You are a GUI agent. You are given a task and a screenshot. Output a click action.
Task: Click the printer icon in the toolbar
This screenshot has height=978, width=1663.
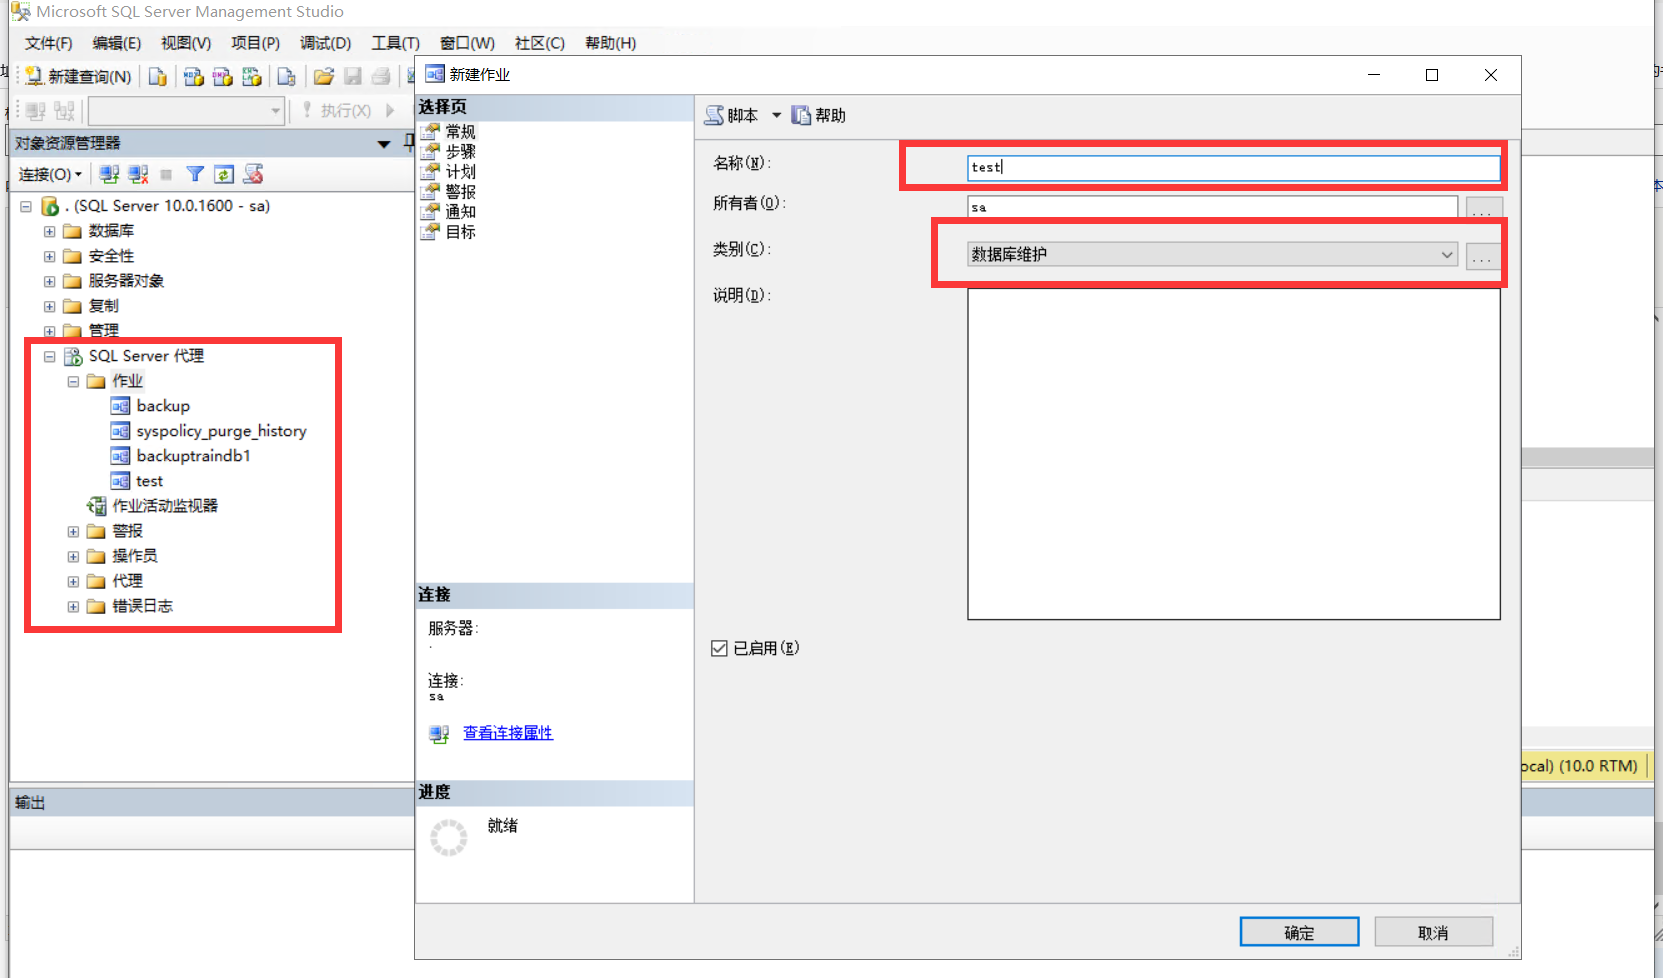[x=381, y=77]
